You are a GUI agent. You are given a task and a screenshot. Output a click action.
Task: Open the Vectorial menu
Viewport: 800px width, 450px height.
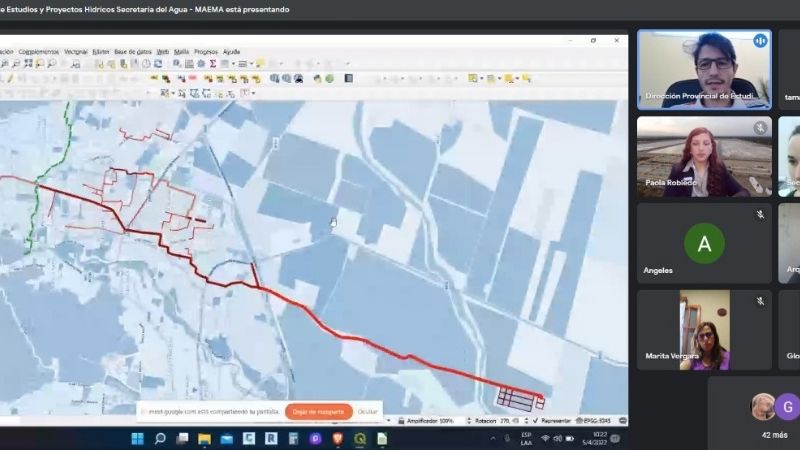point(76,51)
